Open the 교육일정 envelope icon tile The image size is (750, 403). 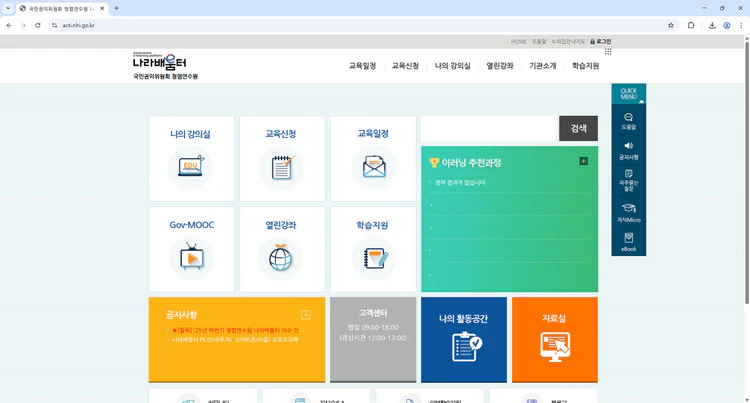[373, 158]
